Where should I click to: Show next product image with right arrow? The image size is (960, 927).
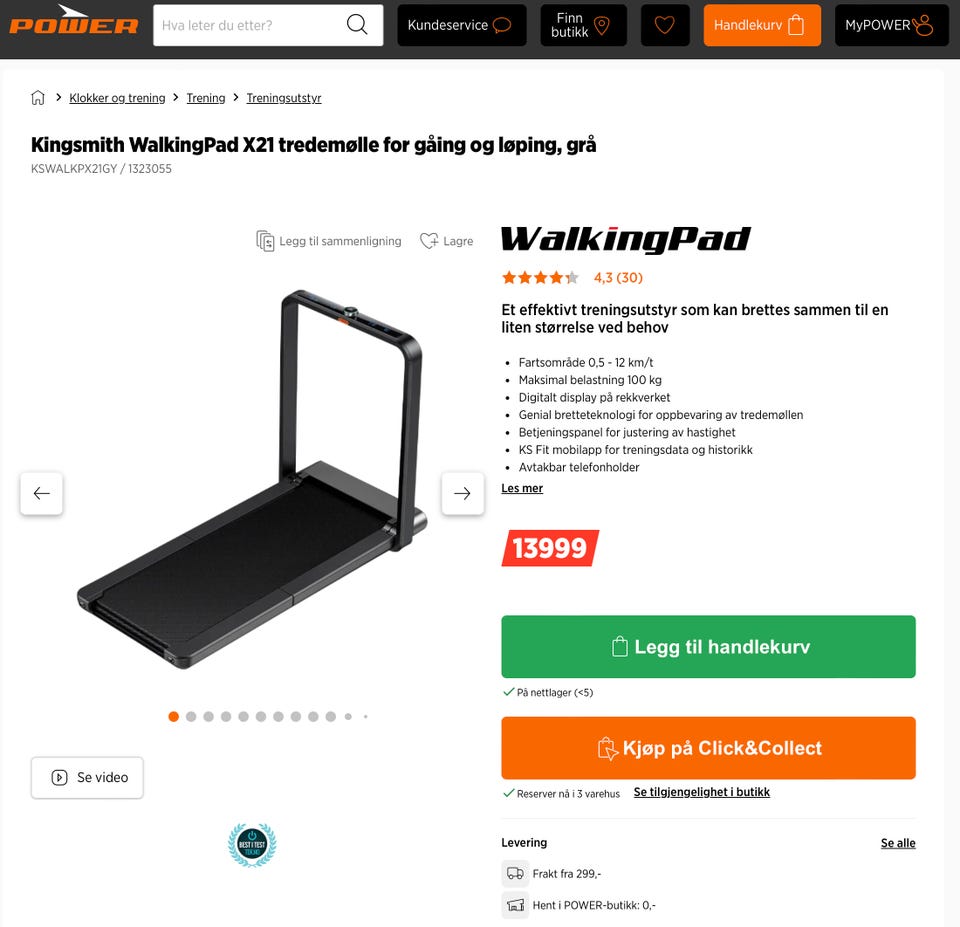click(463, 494)
